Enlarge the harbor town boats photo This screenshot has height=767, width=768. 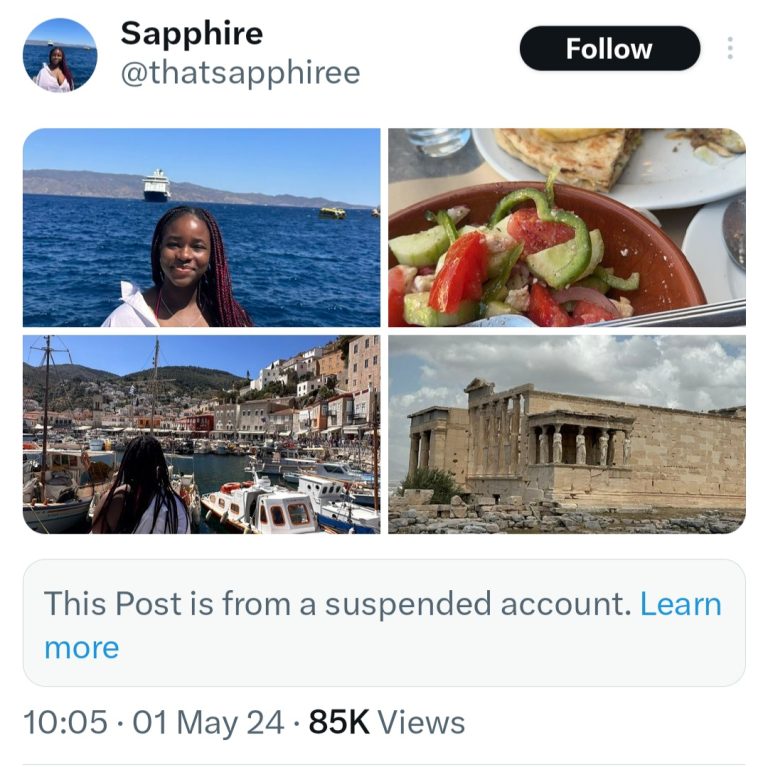coord(201,434)
